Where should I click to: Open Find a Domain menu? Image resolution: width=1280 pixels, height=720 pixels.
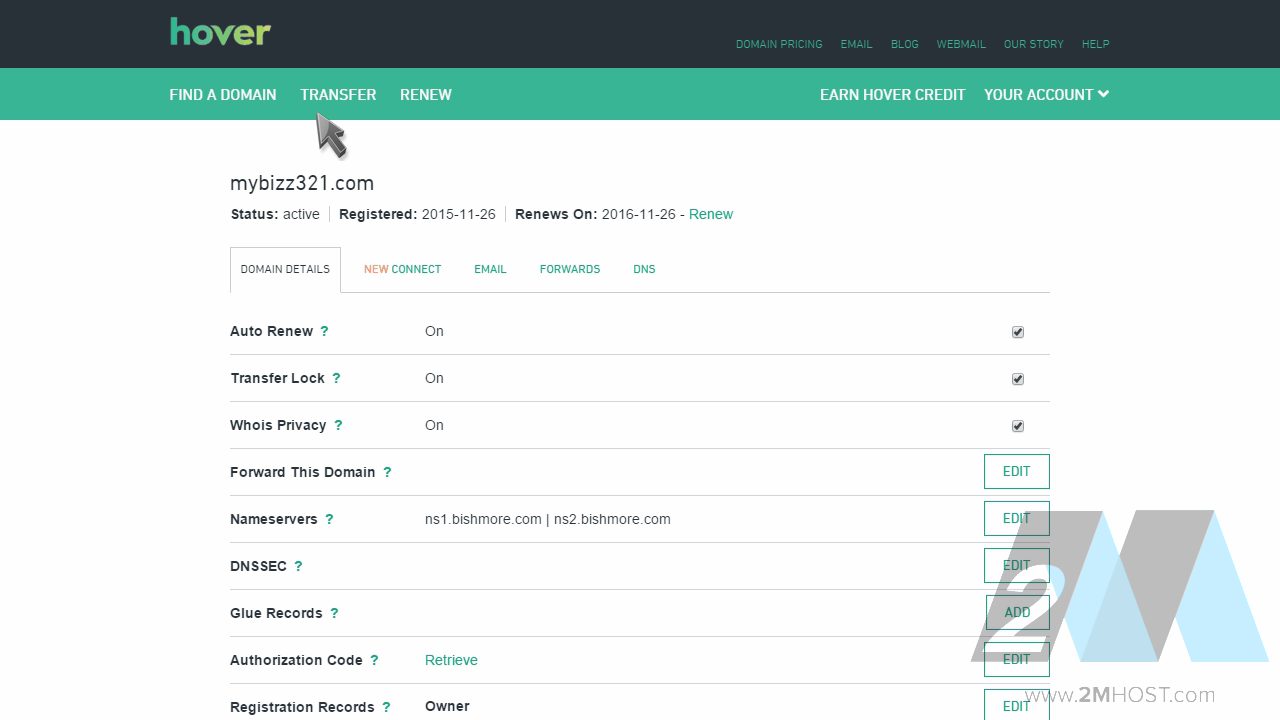[x=223, y=94]
